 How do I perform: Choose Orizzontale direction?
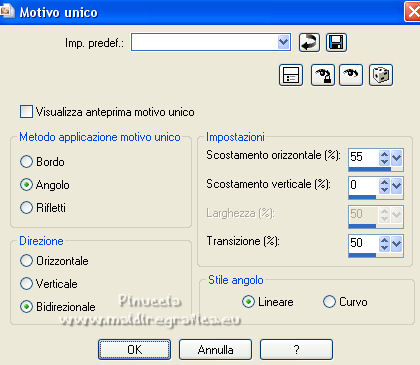tap(26, 261)
